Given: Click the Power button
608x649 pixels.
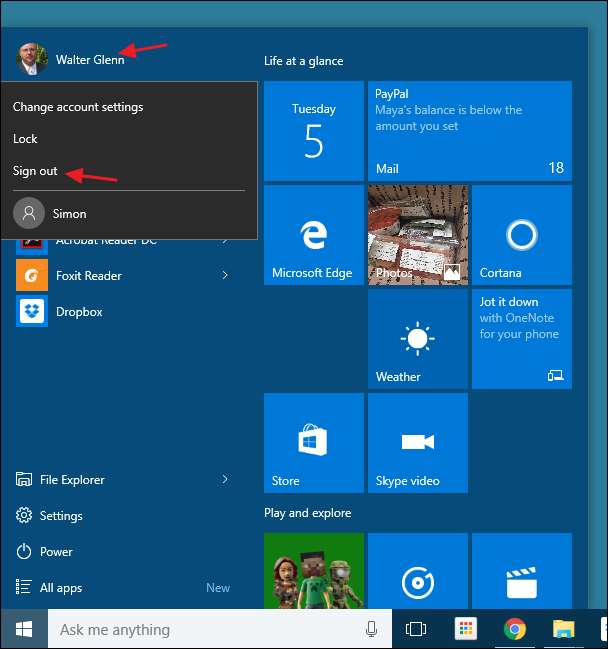Looking at the screenshot, I should [55, 552].
